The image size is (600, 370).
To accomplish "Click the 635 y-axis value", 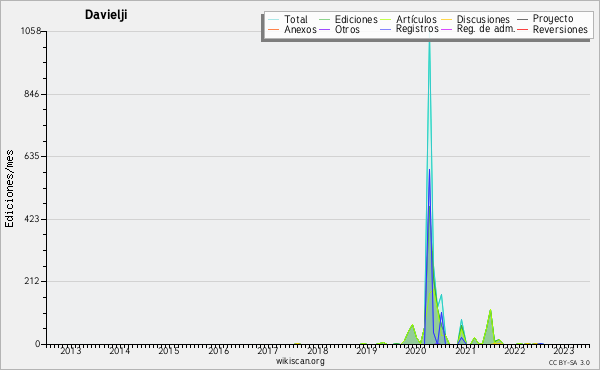I will pyautogui.click(x=31, y=156).
